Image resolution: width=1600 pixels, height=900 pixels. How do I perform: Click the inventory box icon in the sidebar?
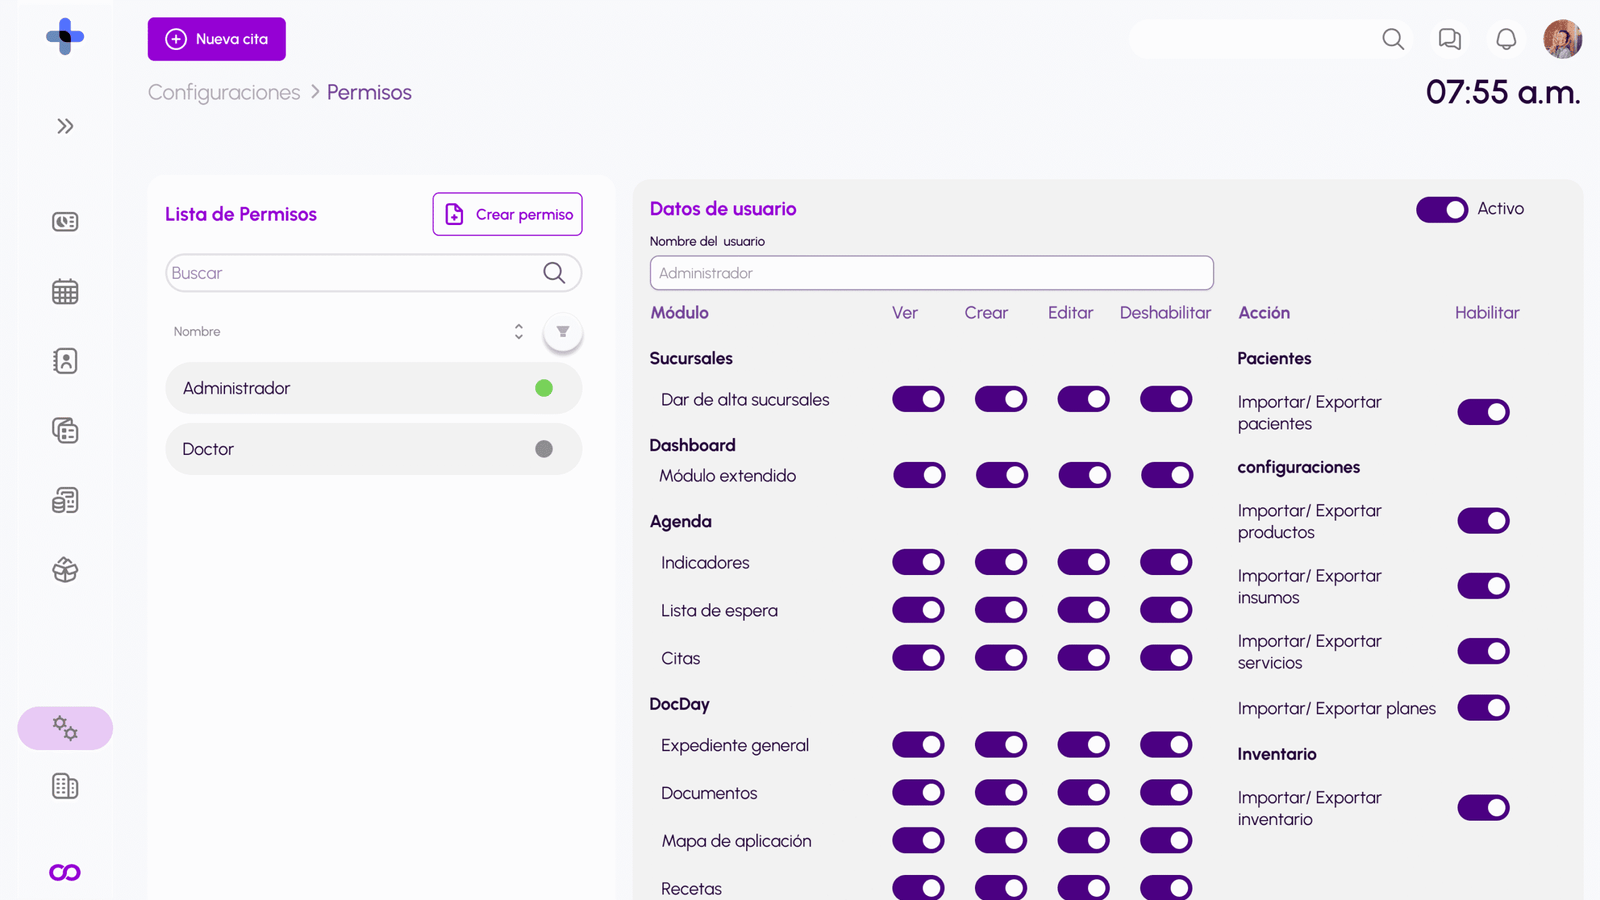click(x=64, y=570)
